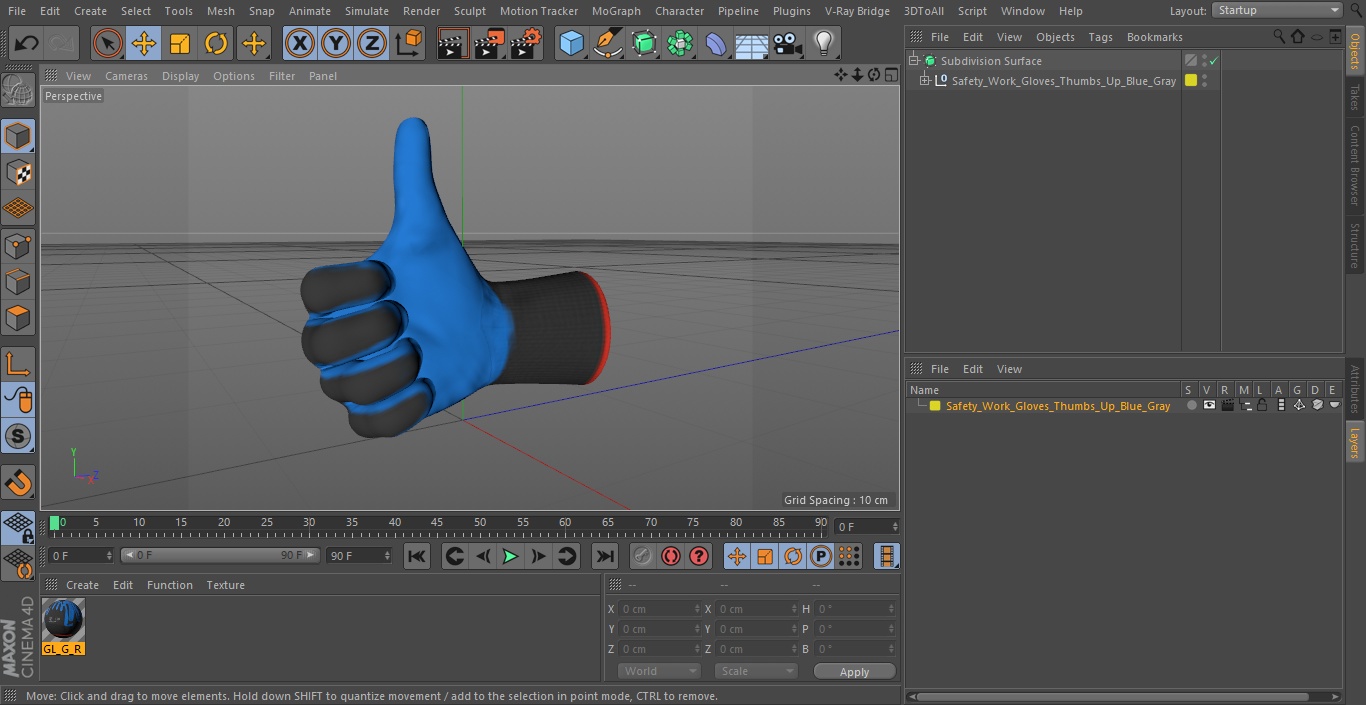Select the Spline Pen tool
Image resolution: width=1366 pixels, height=705 pixels.
(608, 44)
